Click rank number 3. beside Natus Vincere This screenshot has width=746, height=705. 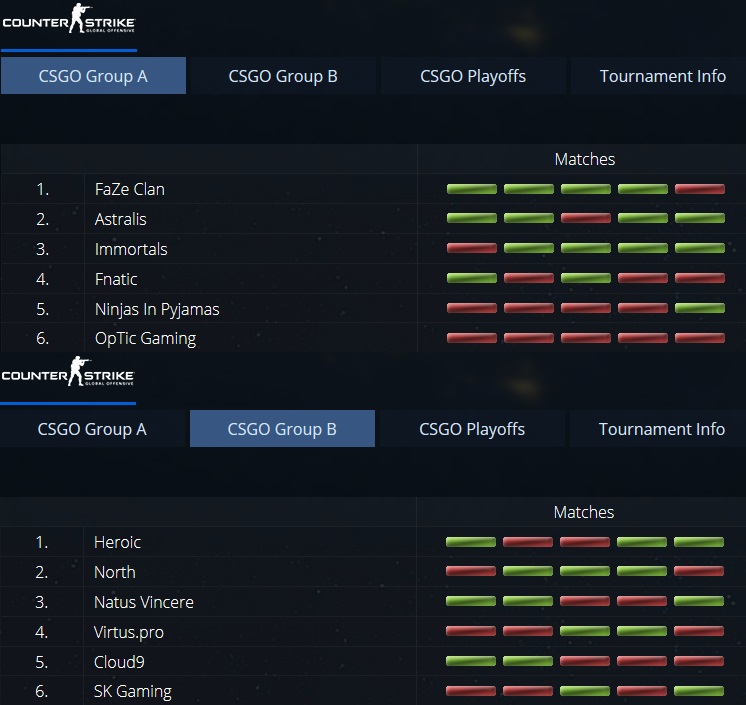click(x=42, y=602)
